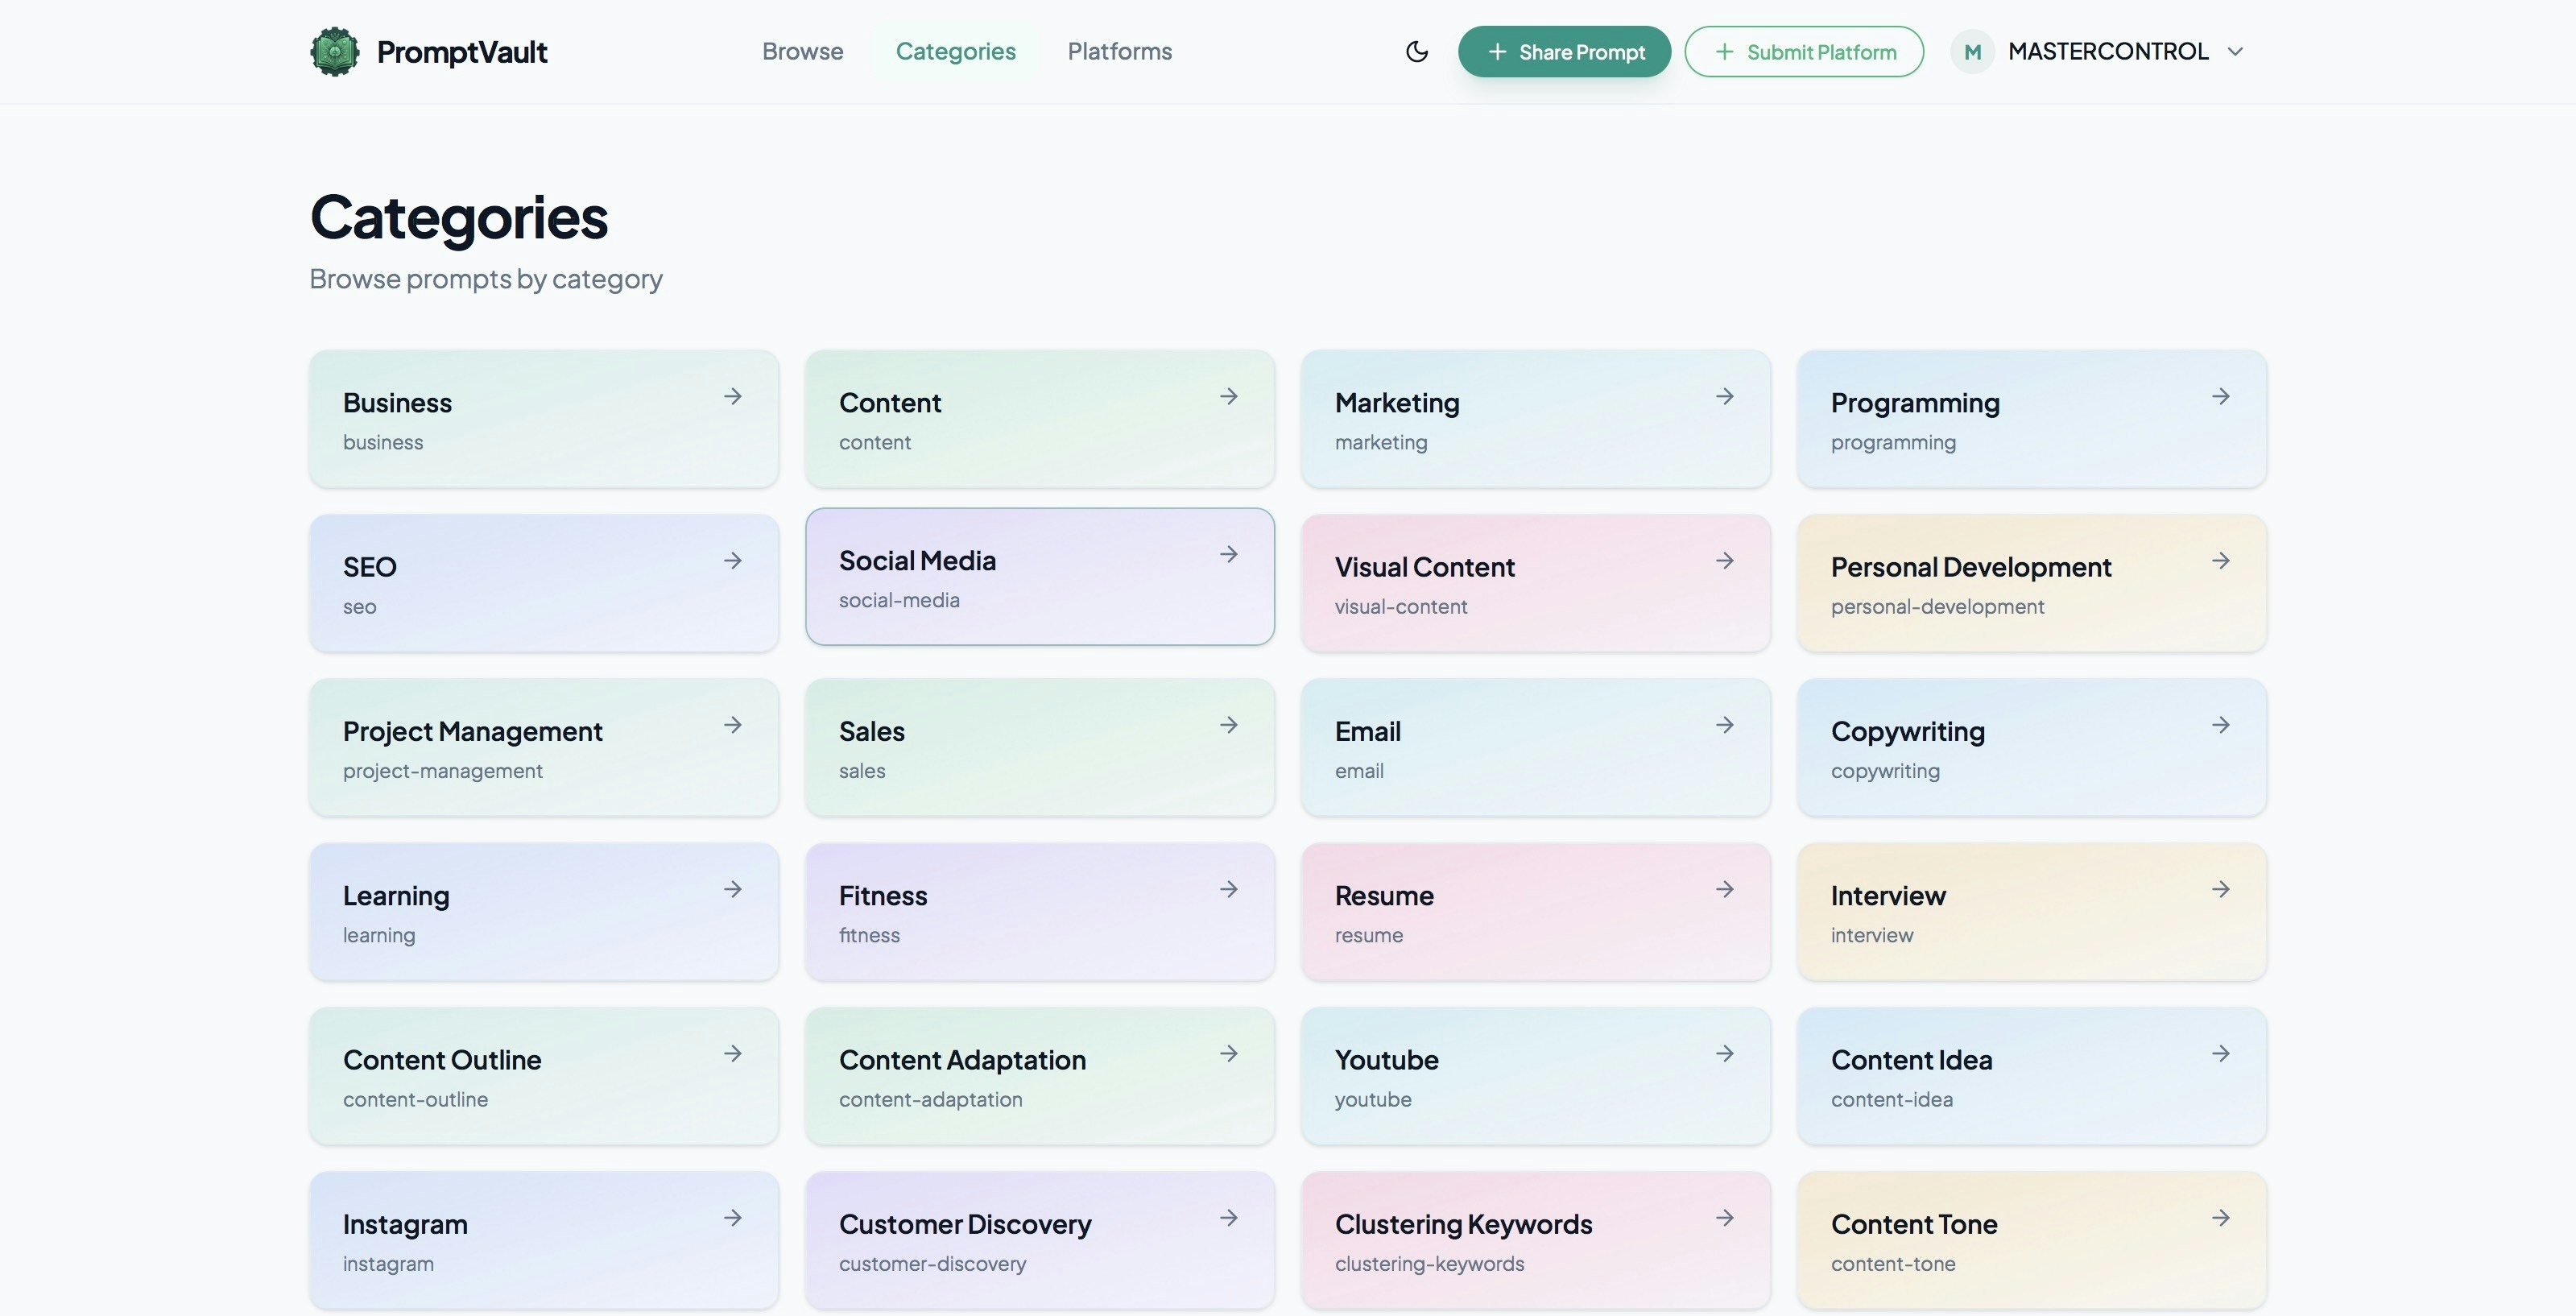Open the Clustering Keywords category
This screenshot has height=1316, width=2576.
1535,1240
